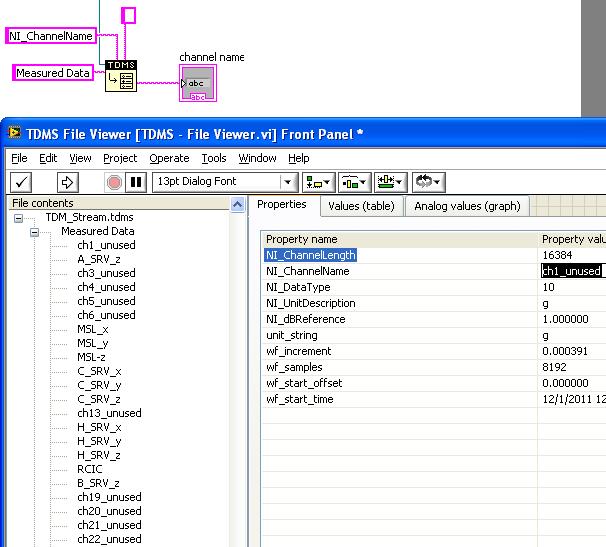606x547 pixels.
Task: Open the Distribute Objects toolbar menu
Action: click(354, 182)
